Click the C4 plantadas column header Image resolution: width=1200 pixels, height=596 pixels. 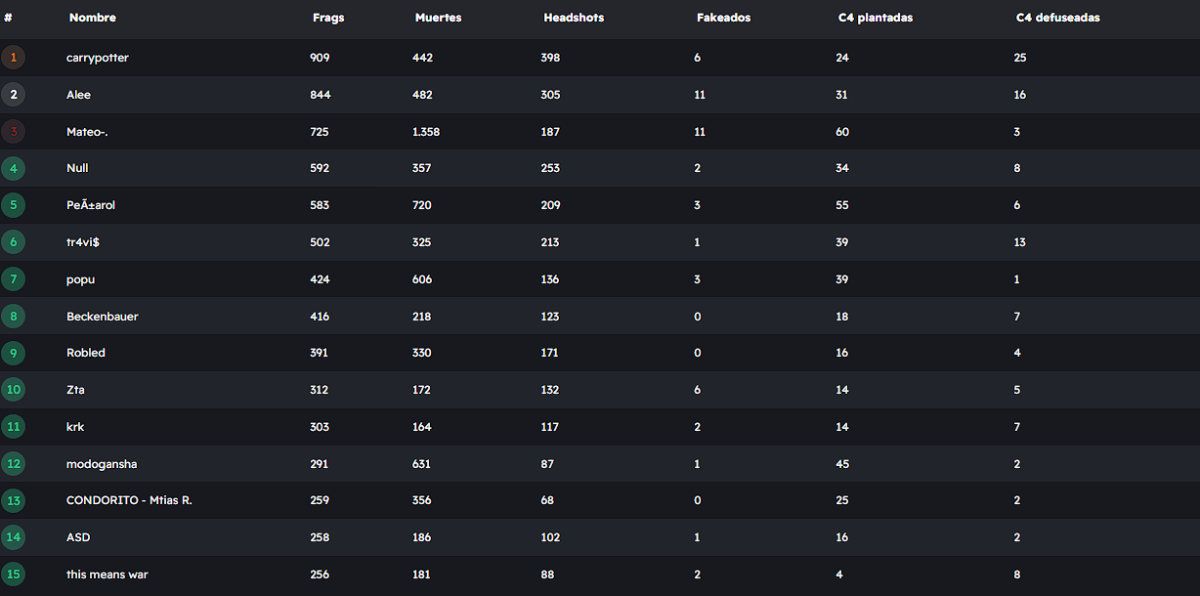pyautogui.click(x=875, y=18)
